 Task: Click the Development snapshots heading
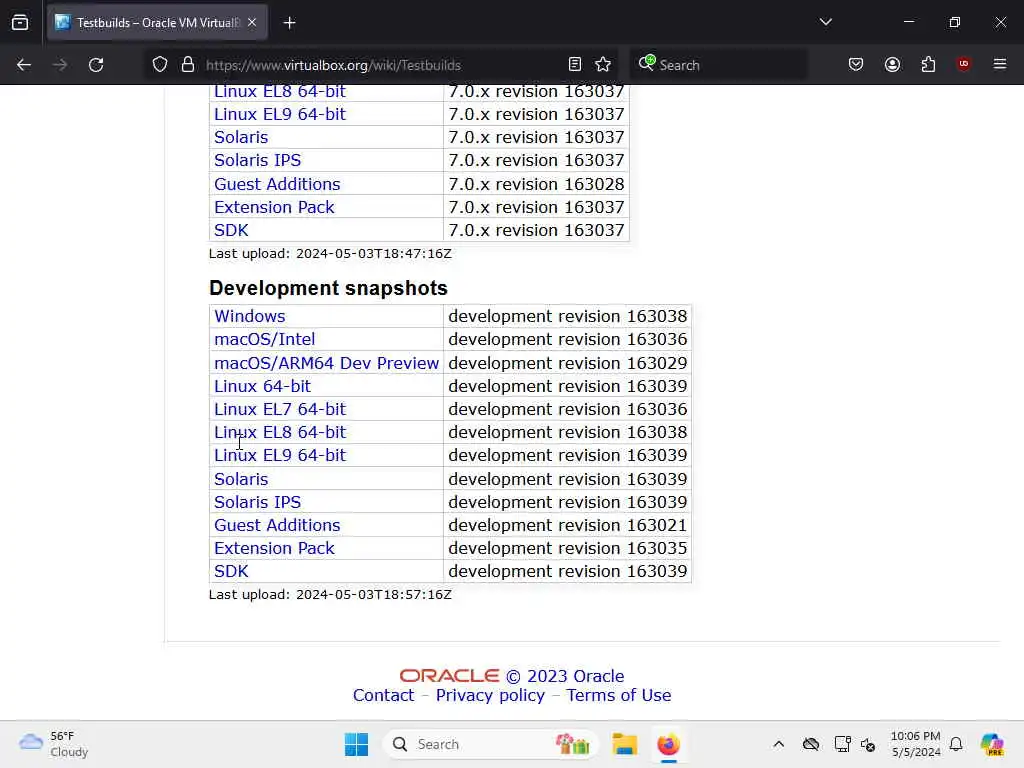click(328, 288)
